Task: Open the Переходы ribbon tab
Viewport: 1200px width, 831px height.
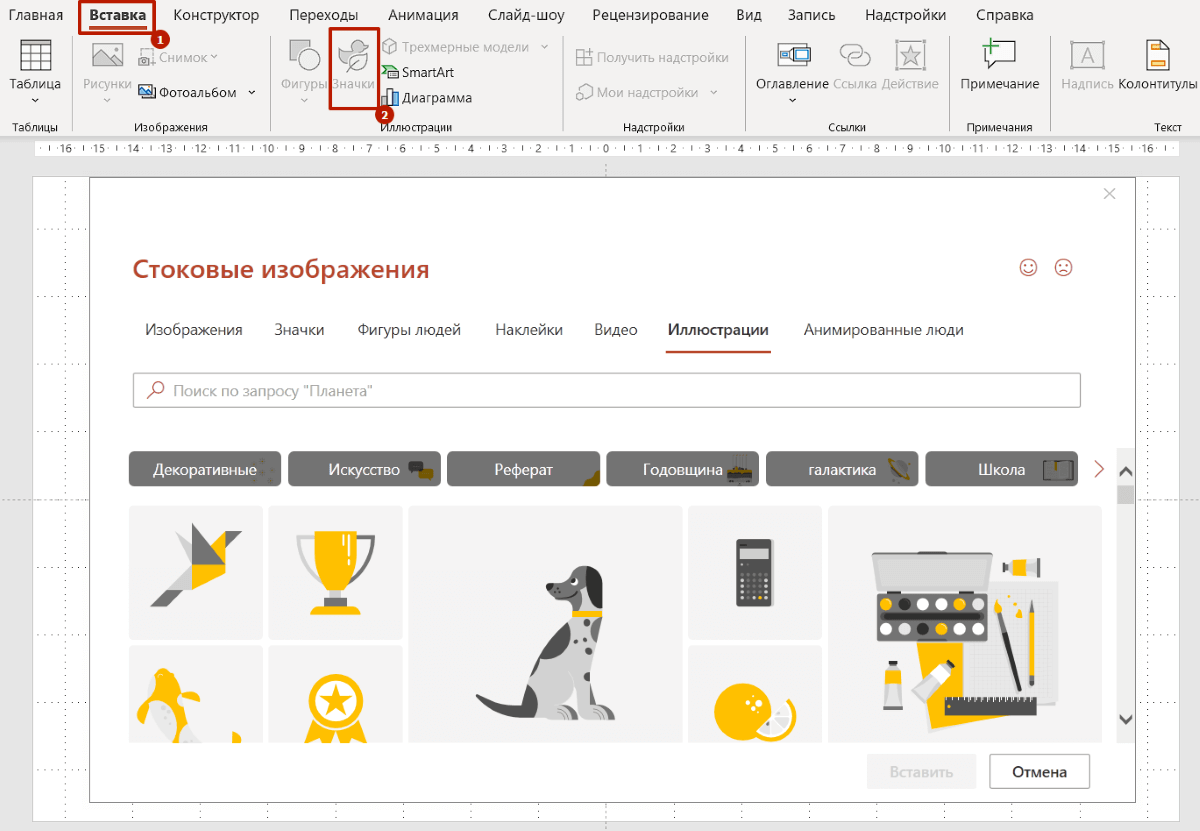Action: (324, 15)
